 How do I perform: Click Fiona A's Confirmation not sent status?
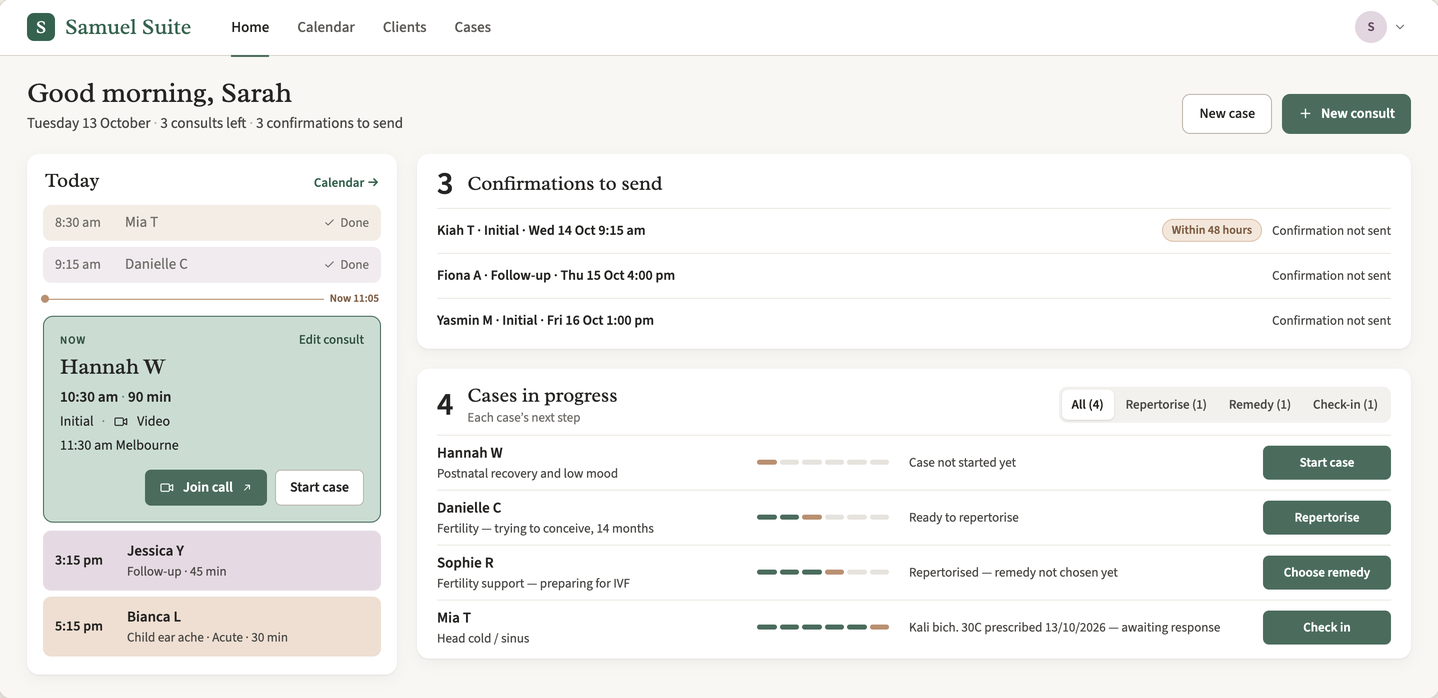(x=1331, y=276)
